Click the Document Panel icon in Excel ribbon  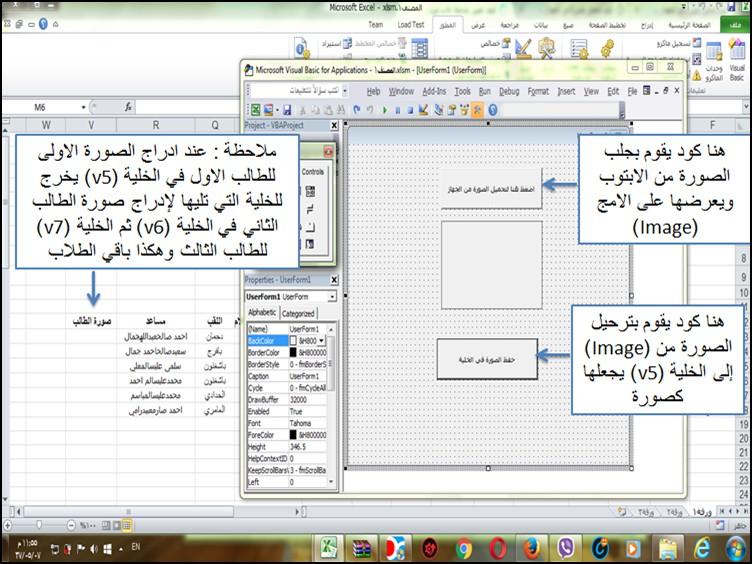coord(302,48)
